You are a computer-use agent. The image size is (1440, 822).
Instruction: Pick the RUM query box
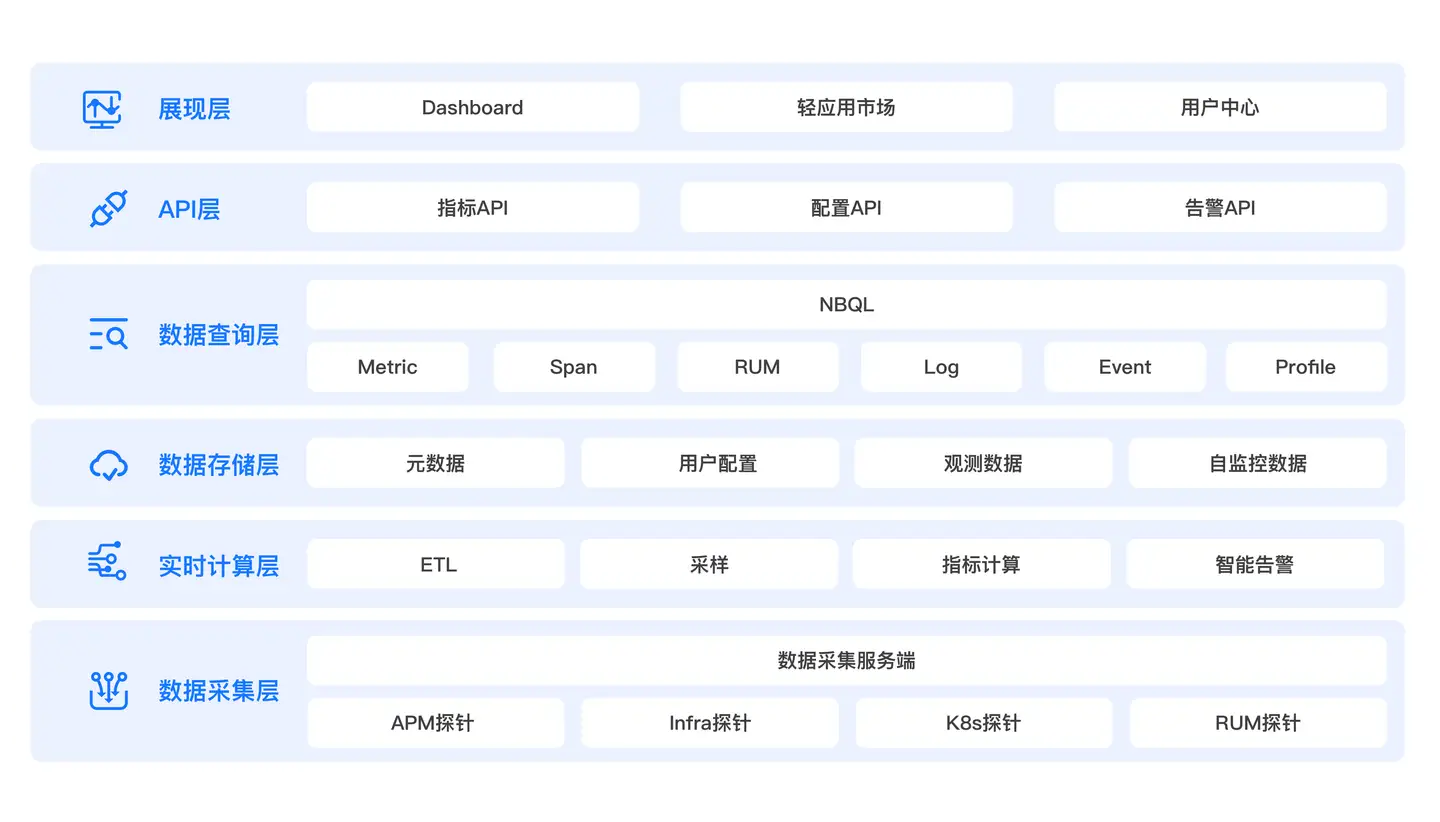(757, 367)
